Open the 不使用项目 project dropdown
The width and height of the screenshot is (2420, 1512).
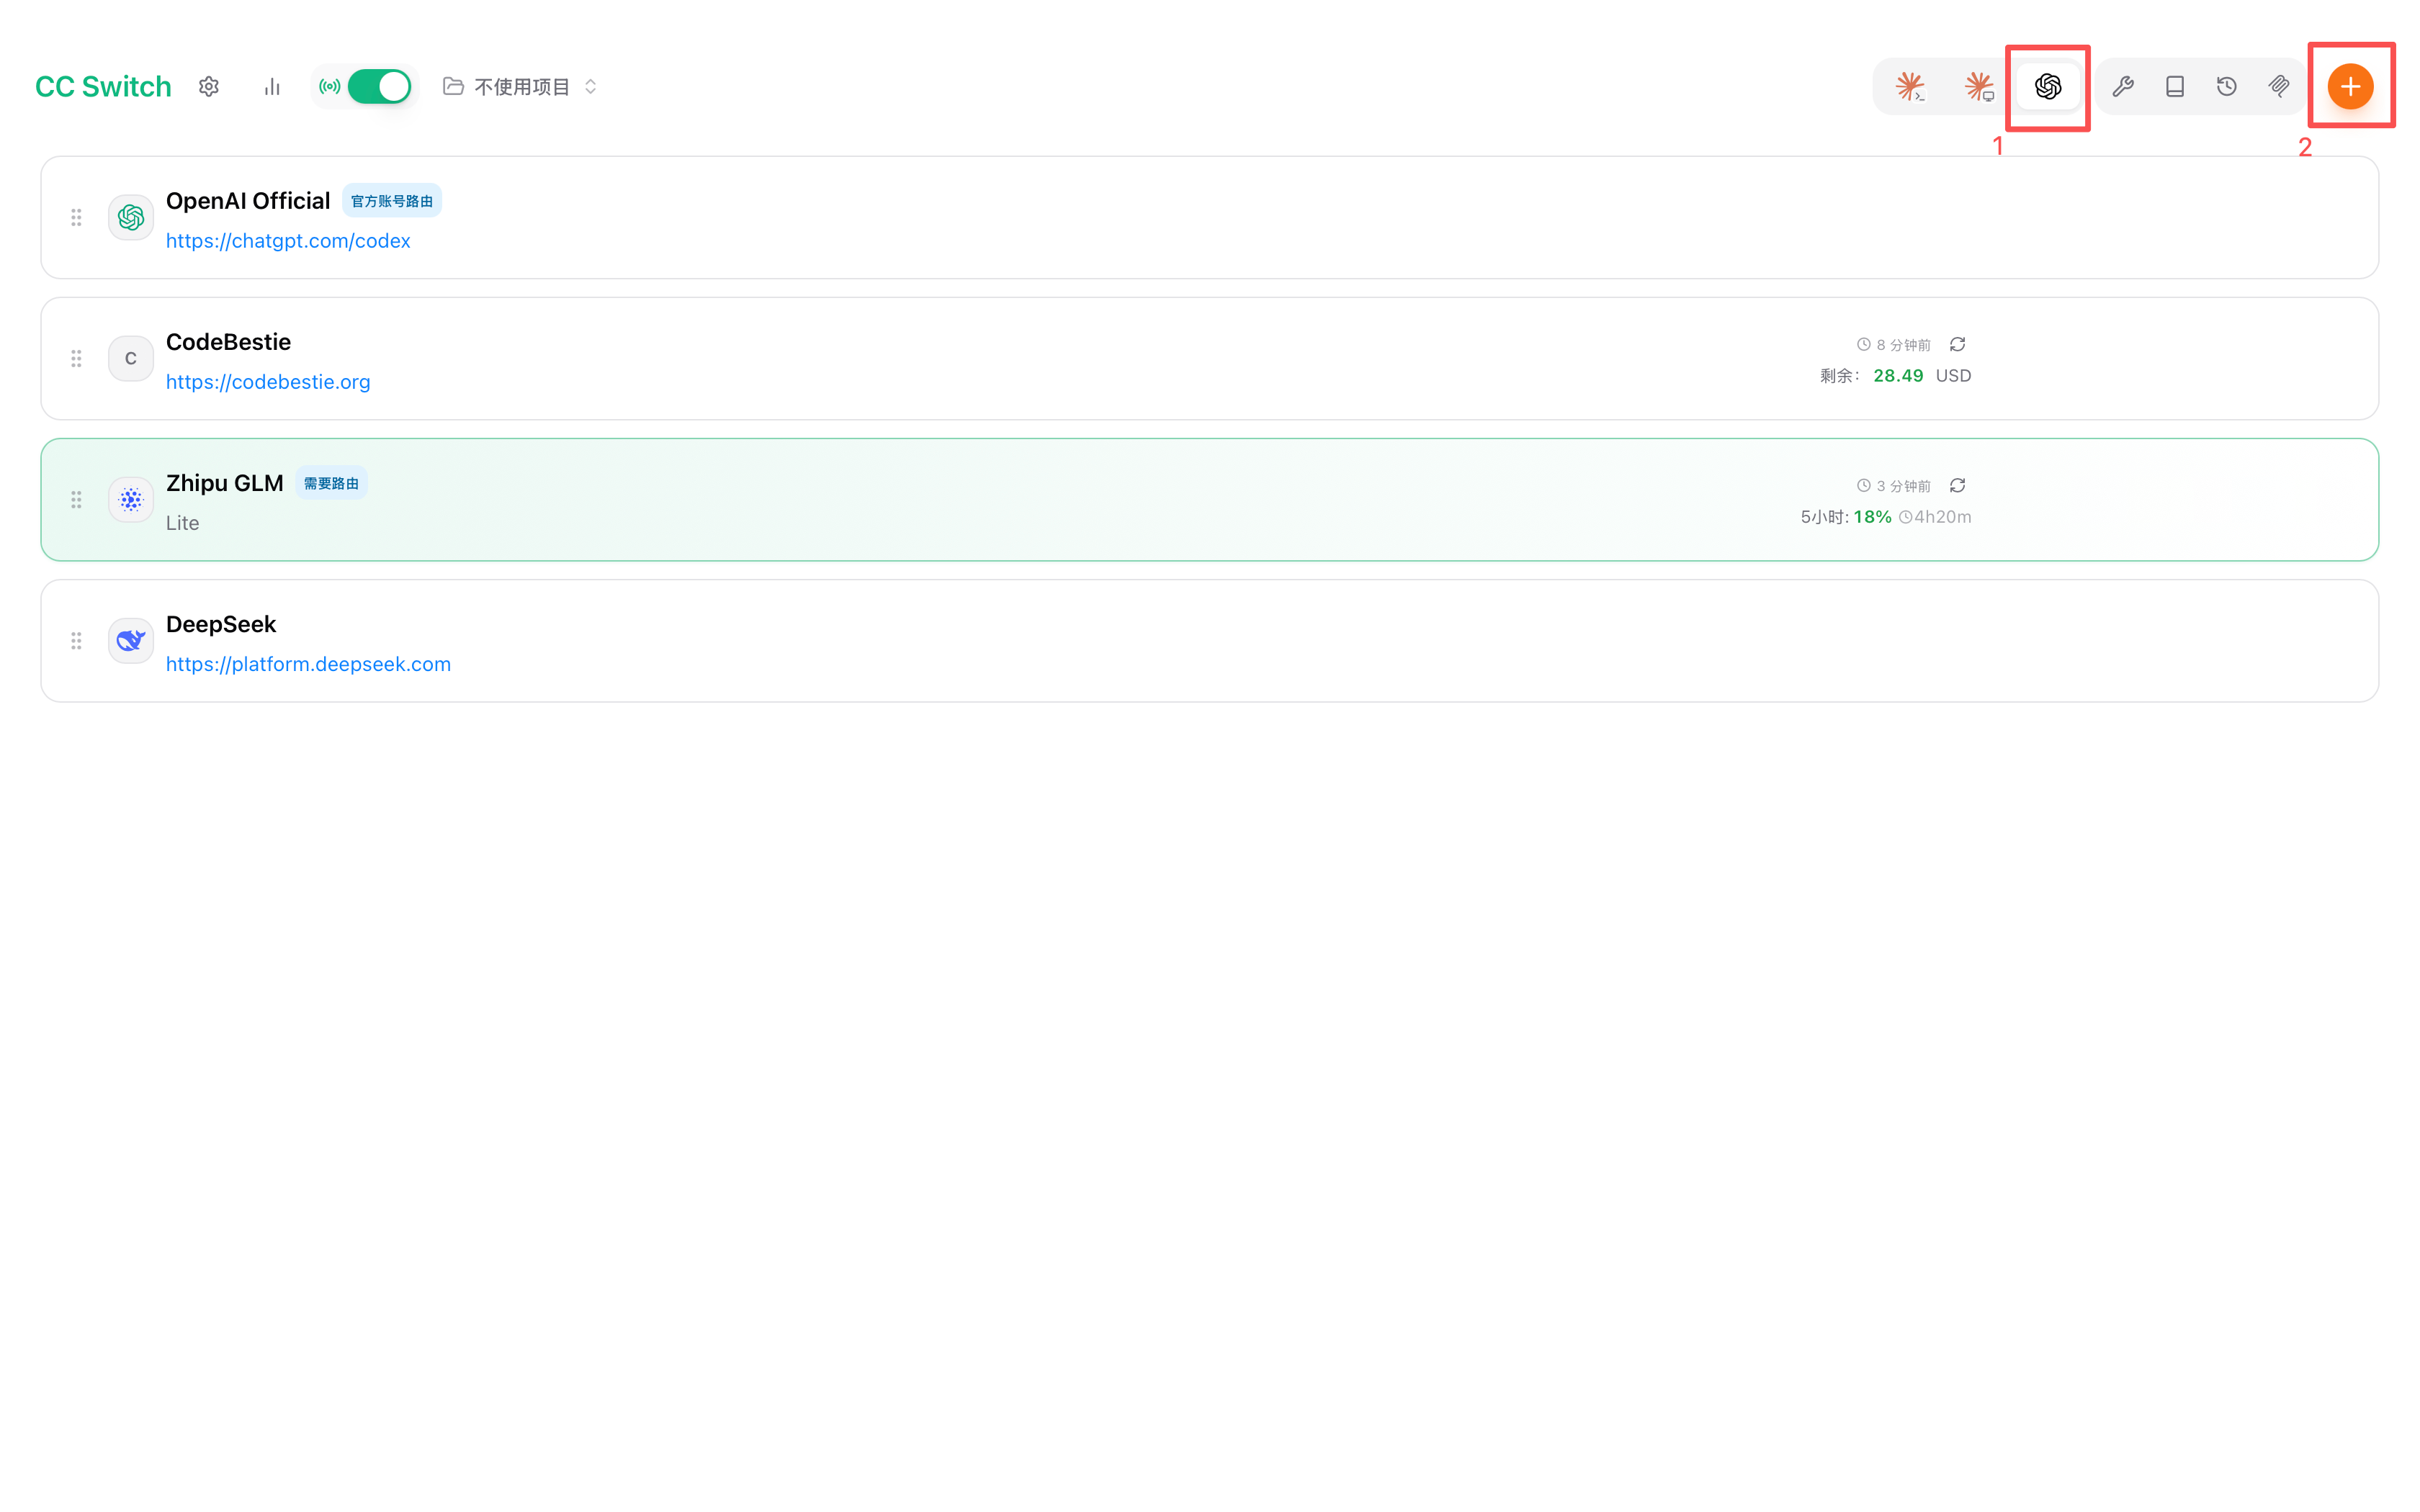pos(521,87)
